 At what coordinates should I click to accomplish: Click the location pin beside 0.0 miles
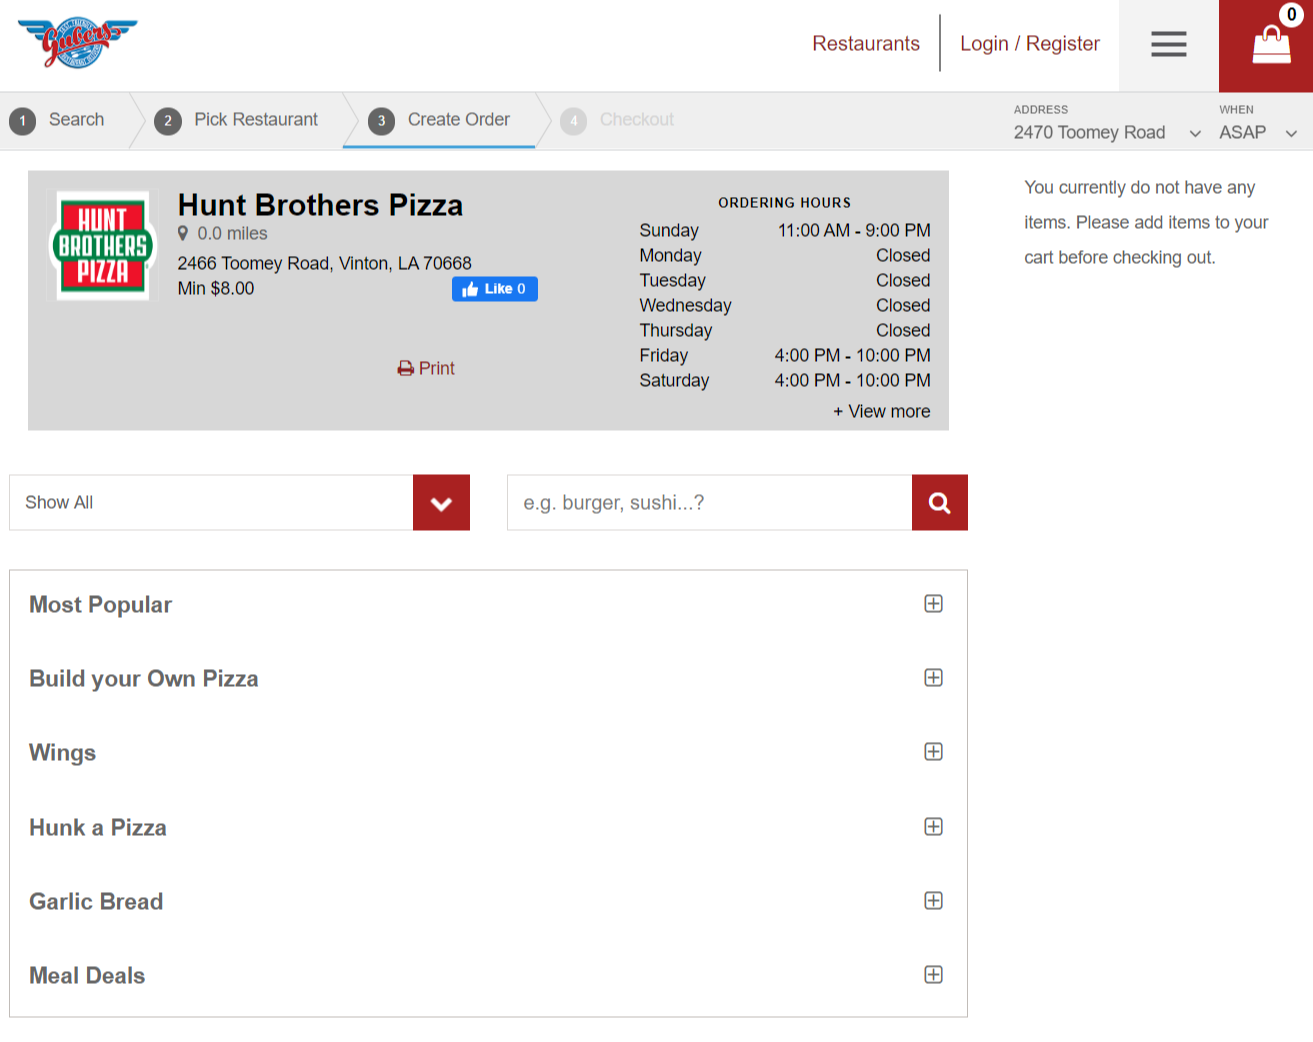point(183,233)
